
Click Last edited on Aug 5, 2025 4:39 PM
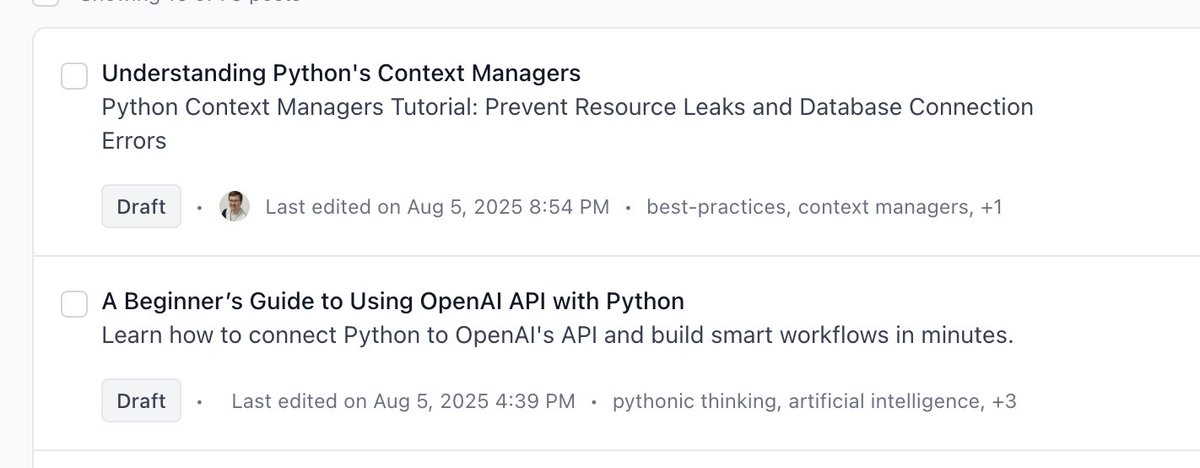click(x=403, y=401)
